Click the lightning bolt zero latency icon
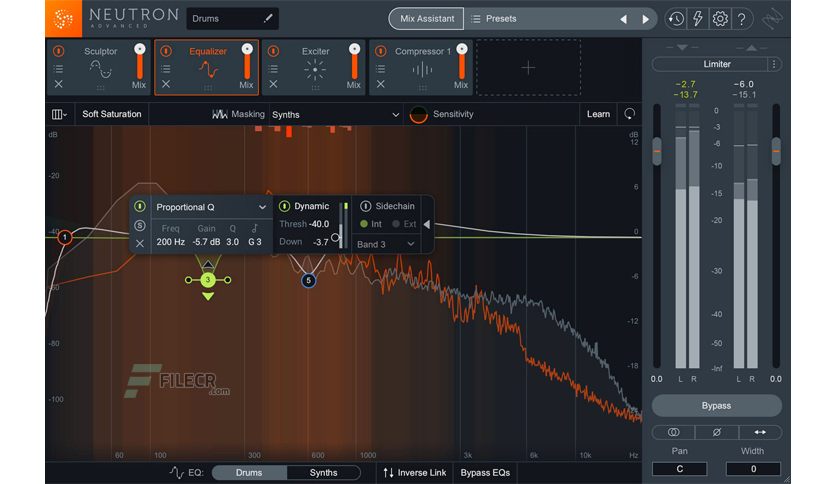This screenshot has width=836, height=484. click(x=697, y=19)
